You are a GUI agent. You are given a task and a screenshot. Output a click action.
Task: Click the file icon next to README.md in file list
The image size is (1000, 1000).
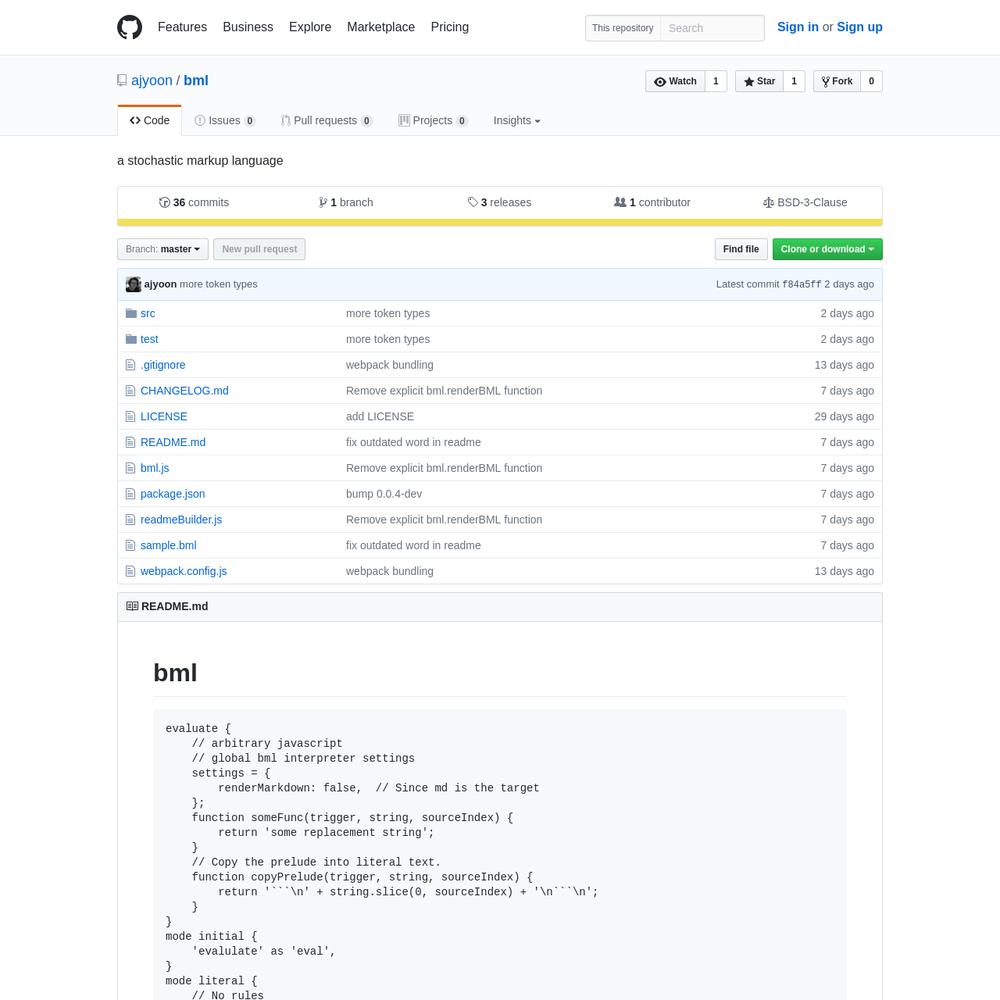pos(130,443)
